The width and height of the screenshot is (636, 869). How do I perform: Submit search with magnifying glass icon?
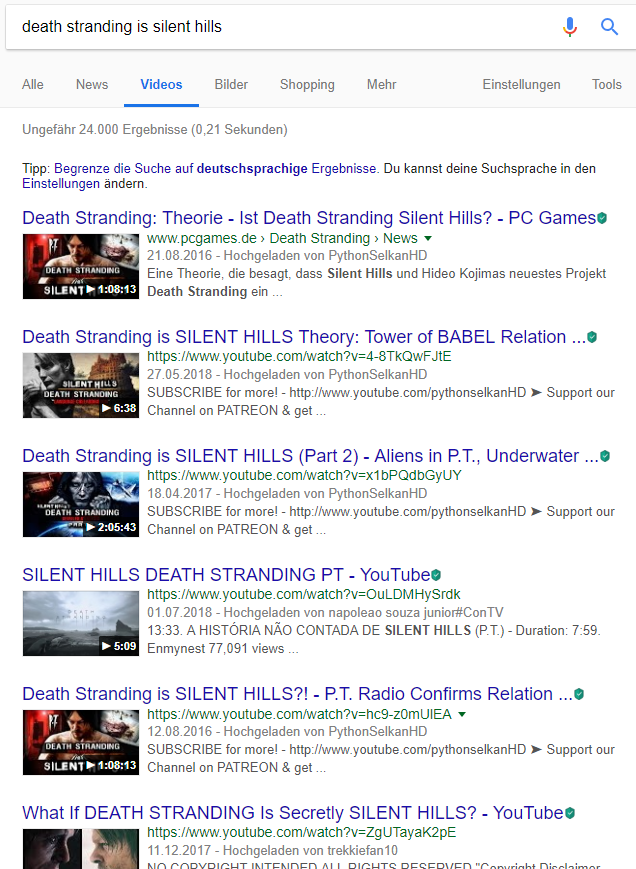click(609, 27)
